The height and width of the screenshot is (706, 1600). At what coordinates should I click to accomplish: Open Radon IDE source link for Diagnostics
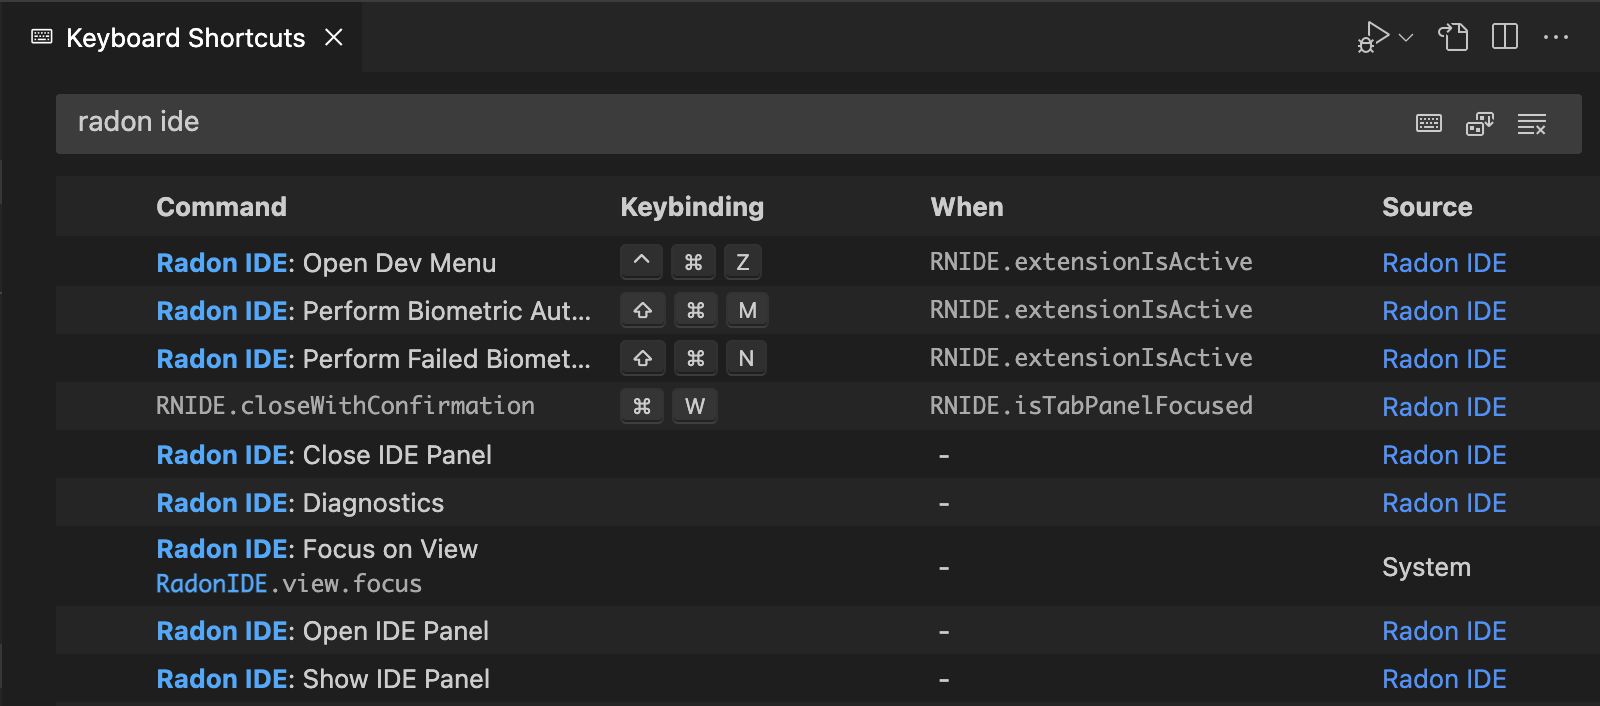coord(1444,503)
